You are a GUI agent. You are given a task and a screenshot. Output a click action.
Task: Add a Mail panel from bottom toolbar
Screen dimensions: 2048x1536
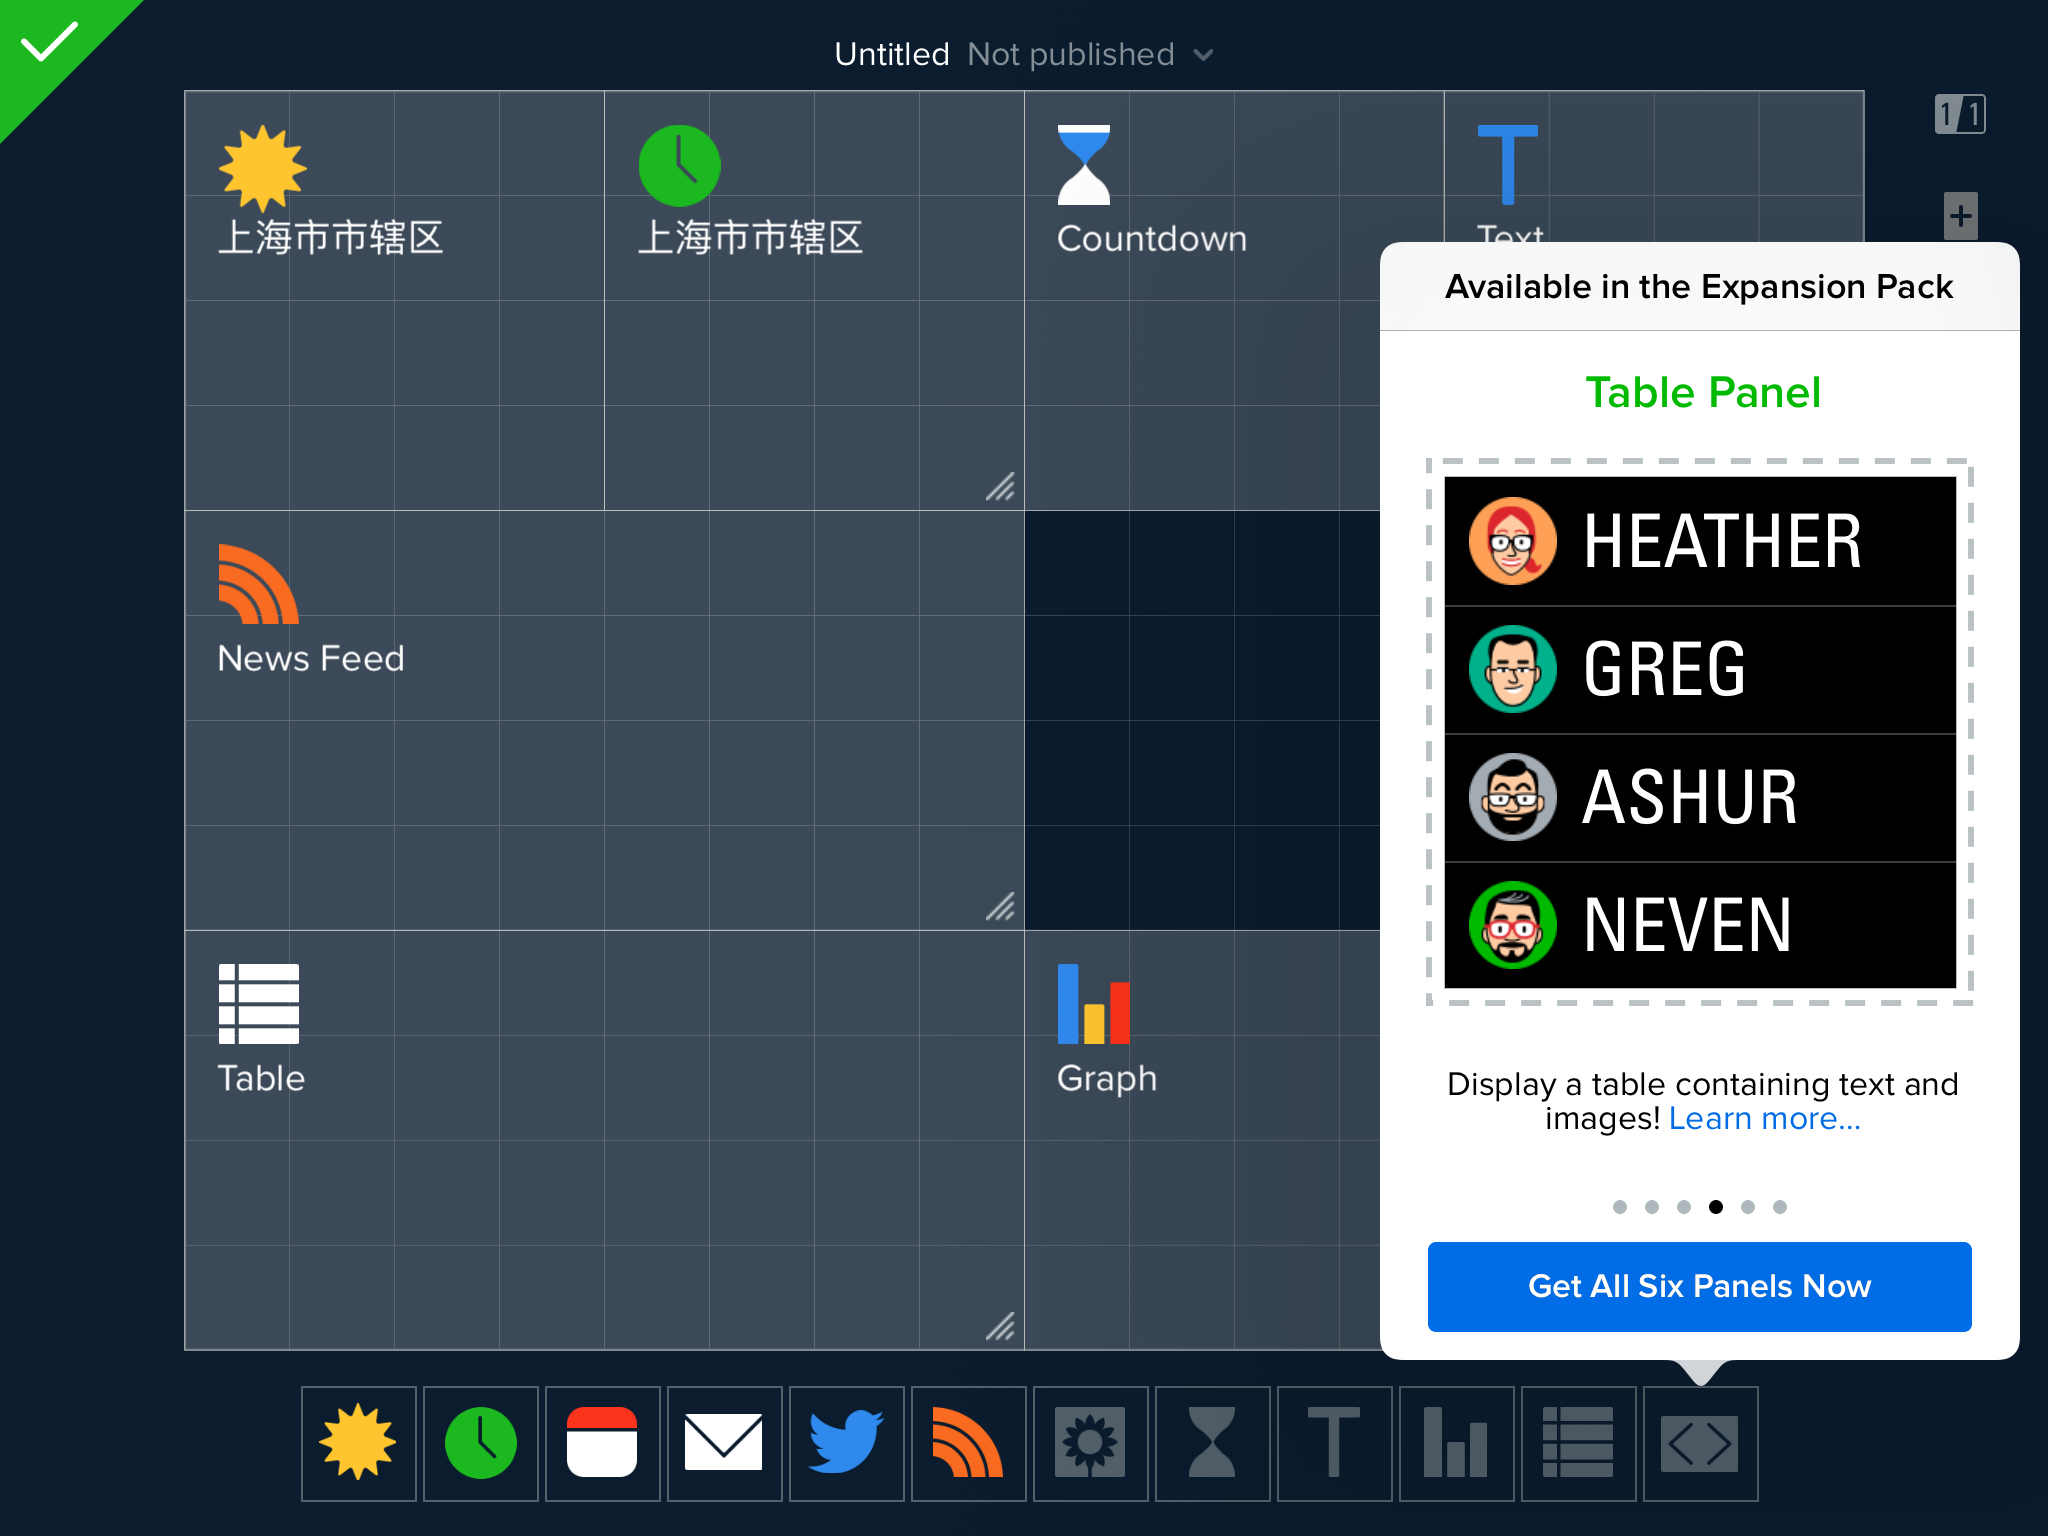click(x=724, y=1443)
